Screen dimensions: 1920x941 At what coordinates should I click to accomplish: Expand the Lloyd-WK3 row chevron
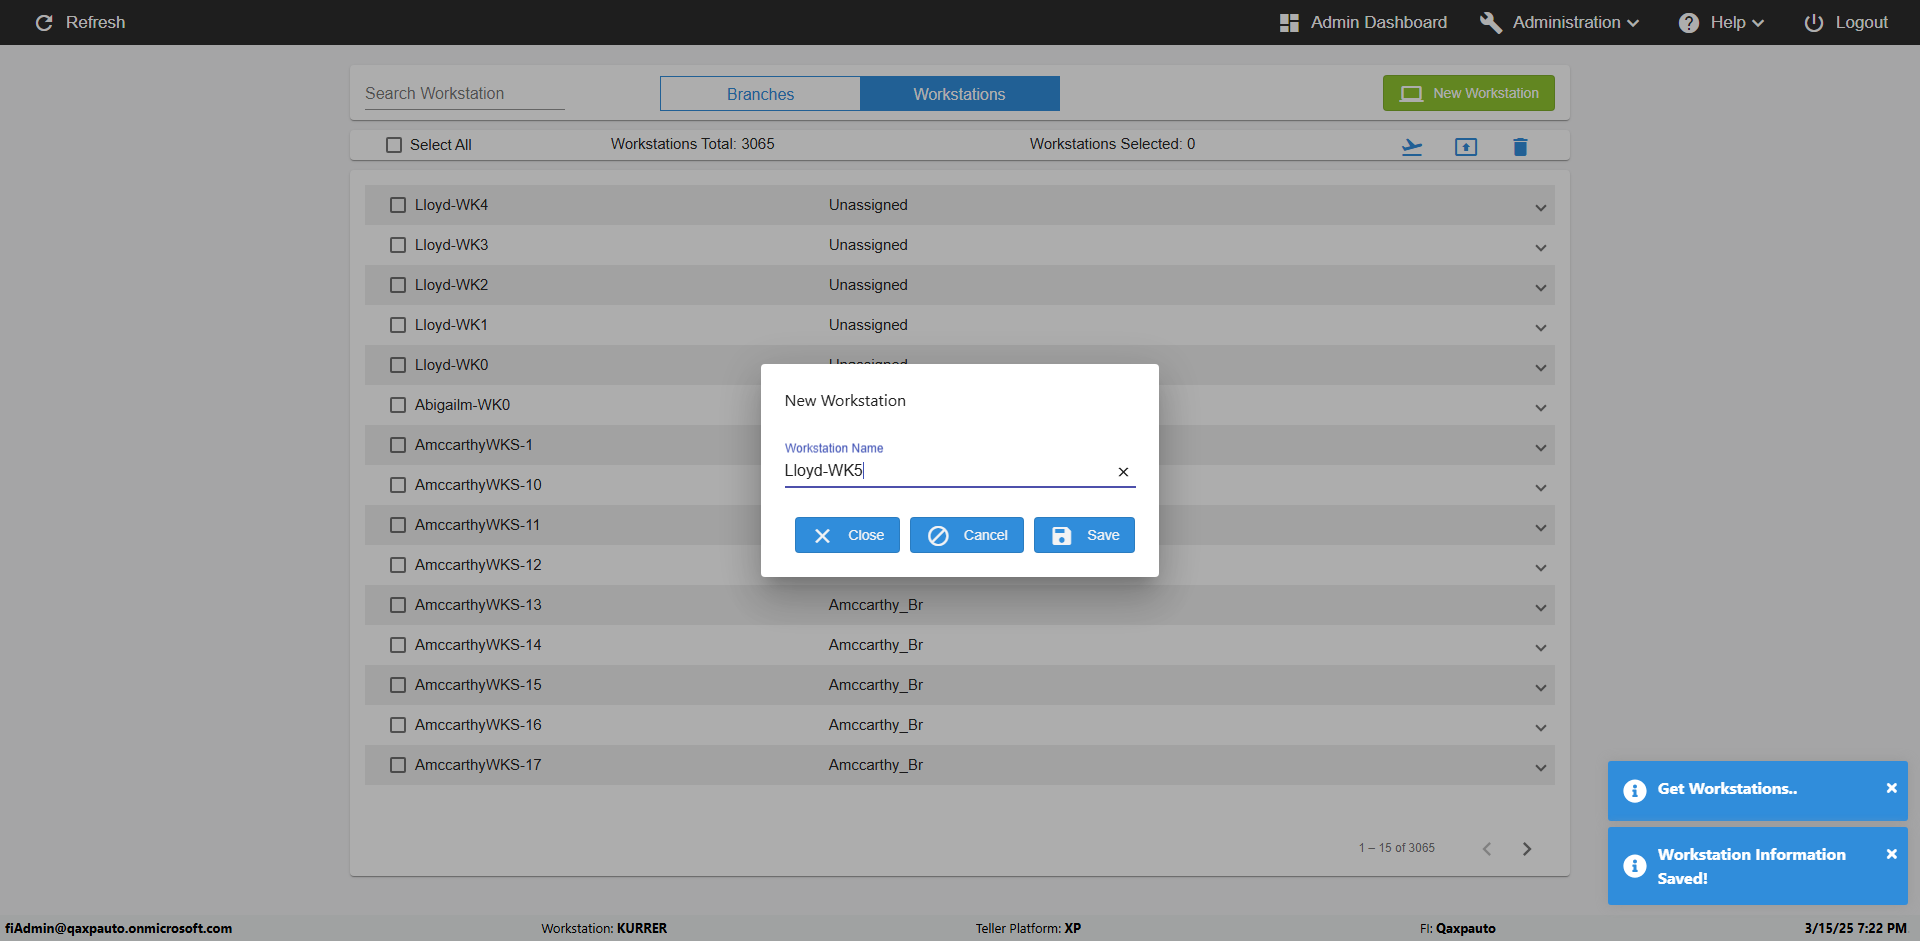(1540, 248)
